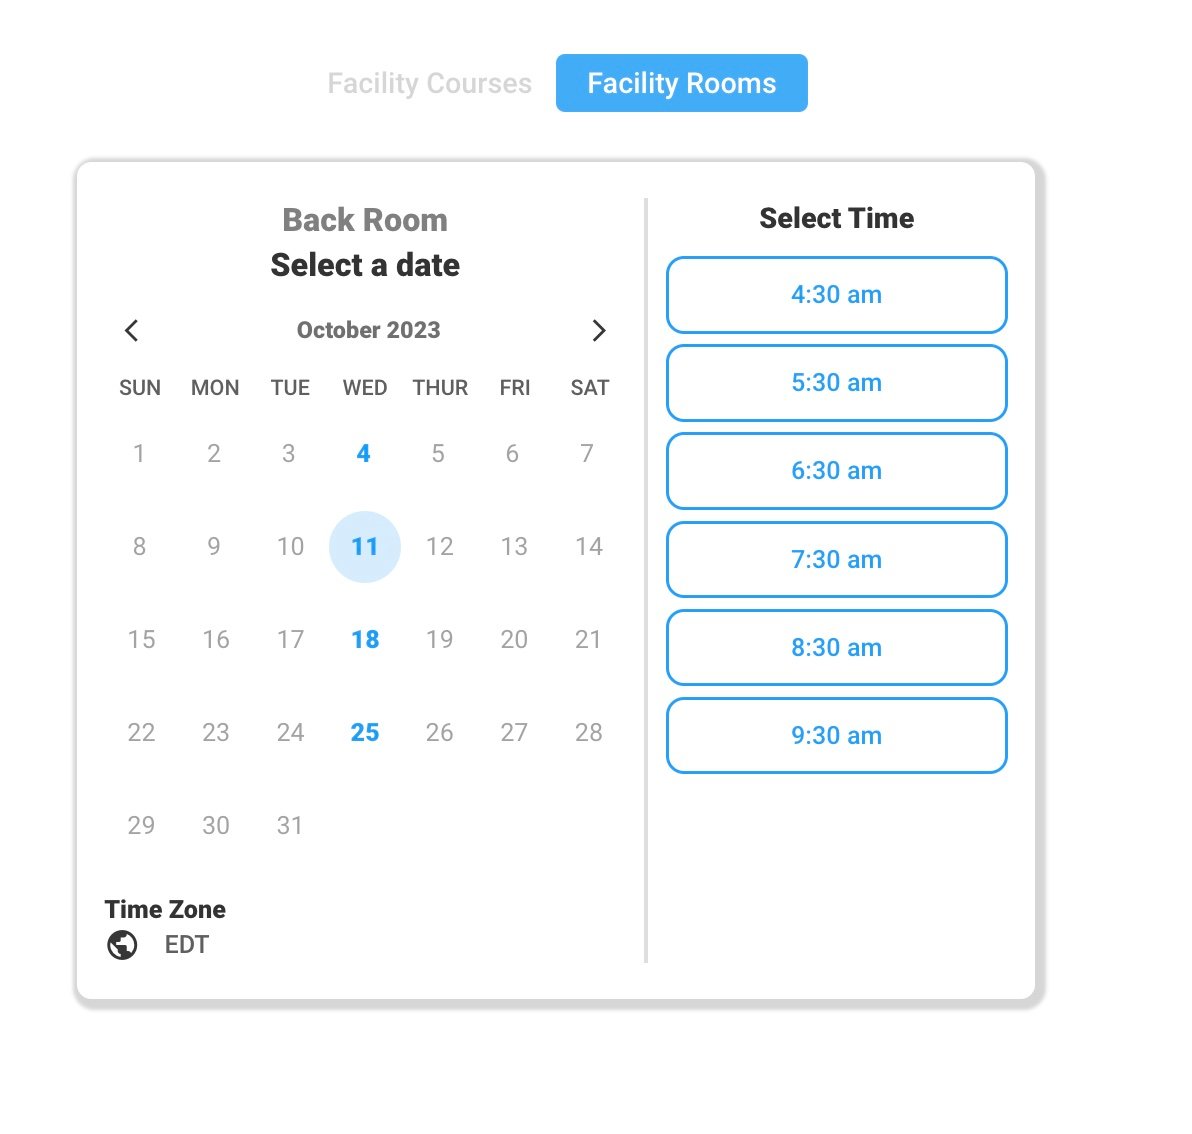Select Wednesday October 4 on calendar
This screenshot has height=1134, width=1192.
(364, 454)
